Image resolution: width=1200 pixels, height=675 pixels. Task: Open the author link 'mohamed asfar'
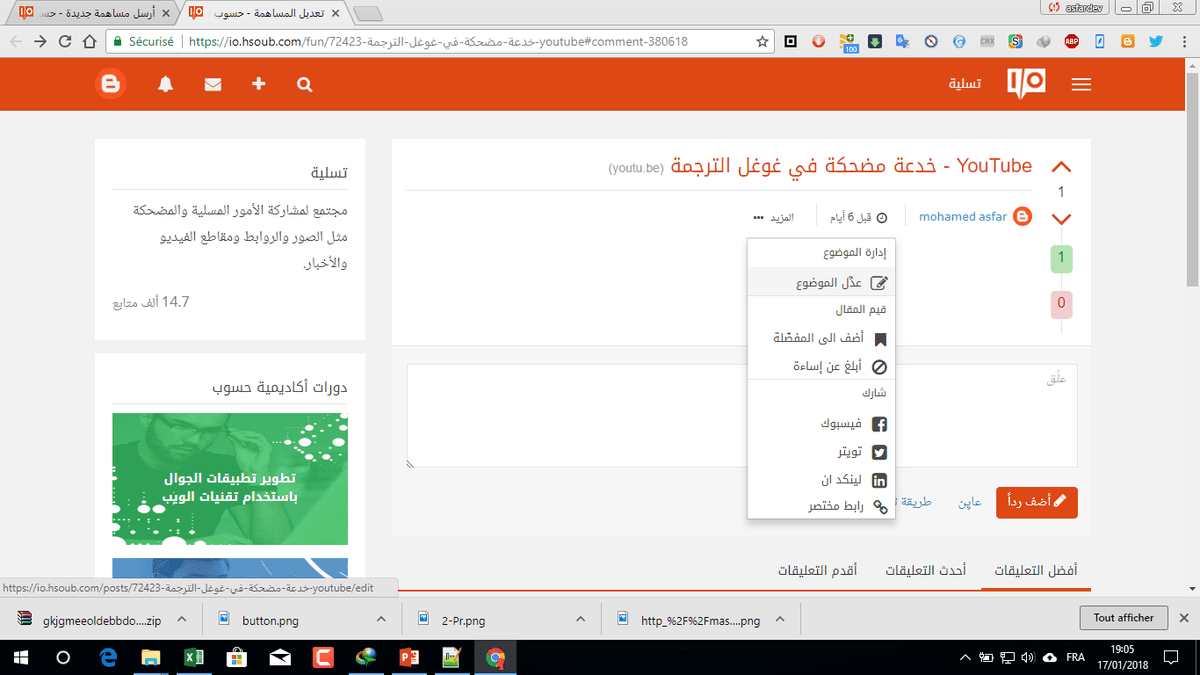point(963,217)
